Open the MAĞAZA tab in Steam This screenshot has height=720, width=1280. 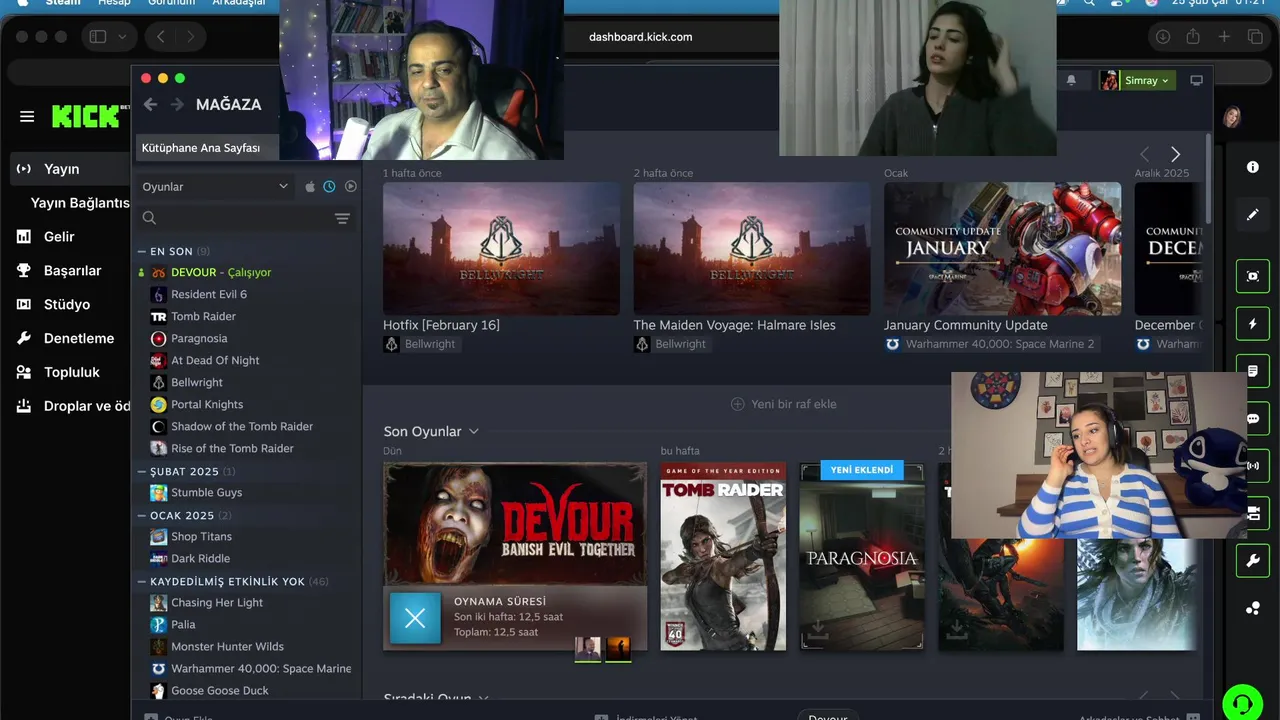(x=229, y=104)
